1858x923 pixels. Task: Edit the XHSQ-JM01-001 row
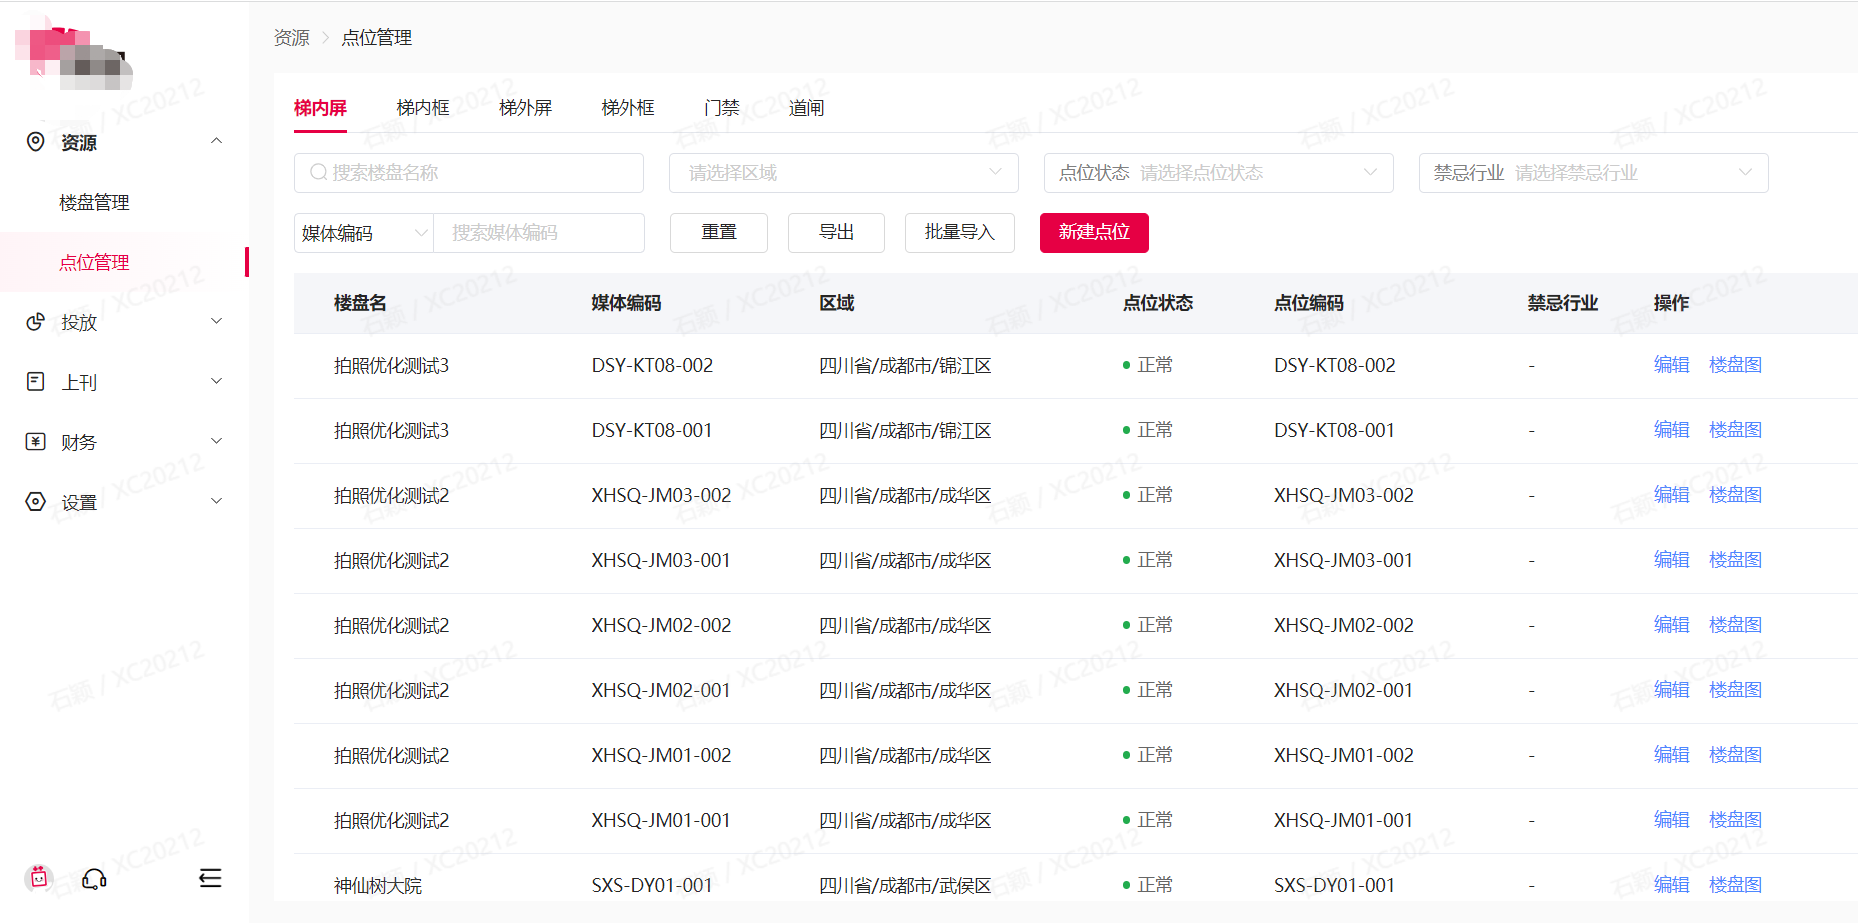[x=1672, y=820]
